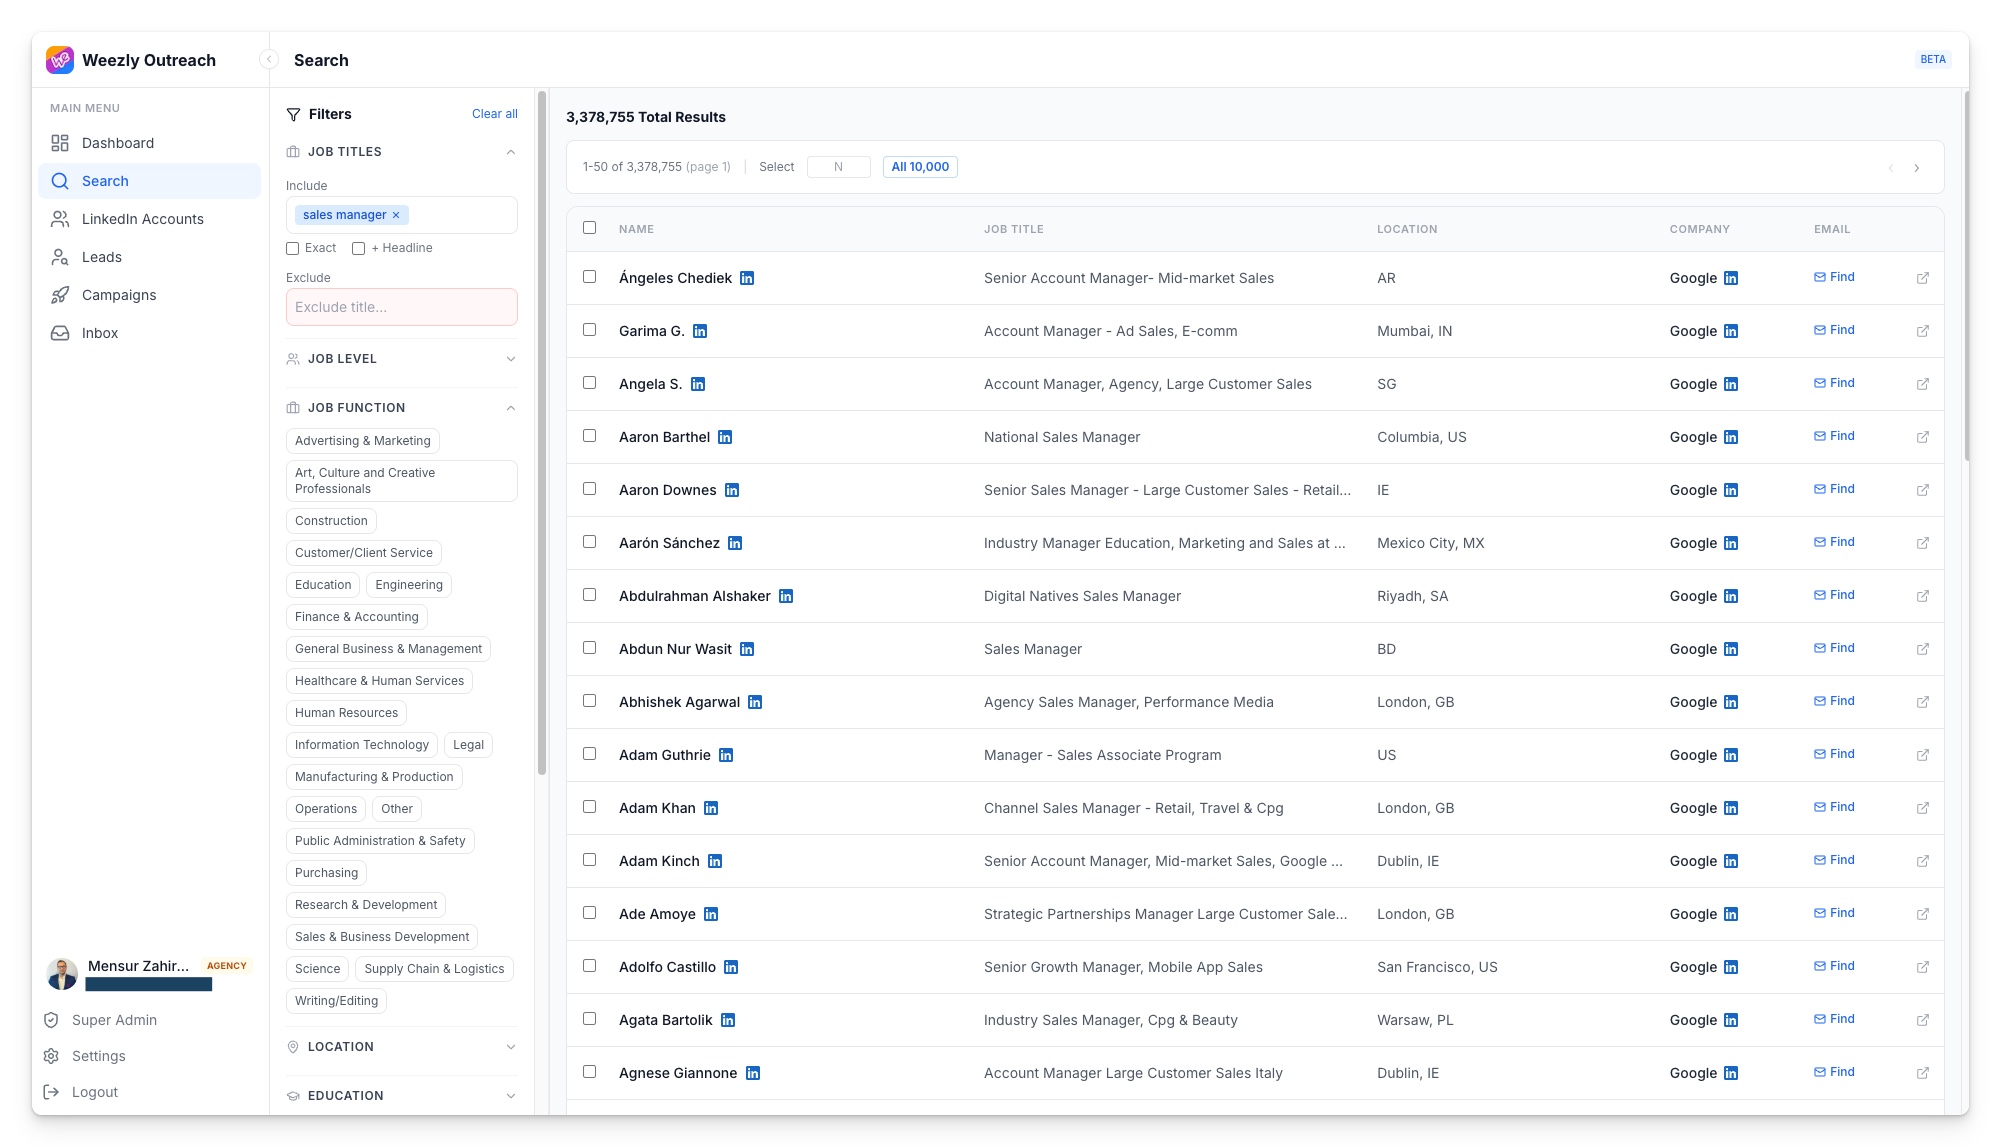Toggle the select-all checkbox in table header
The width and height of the screenshot is (2001, 1147).
(x=589, y=228)
